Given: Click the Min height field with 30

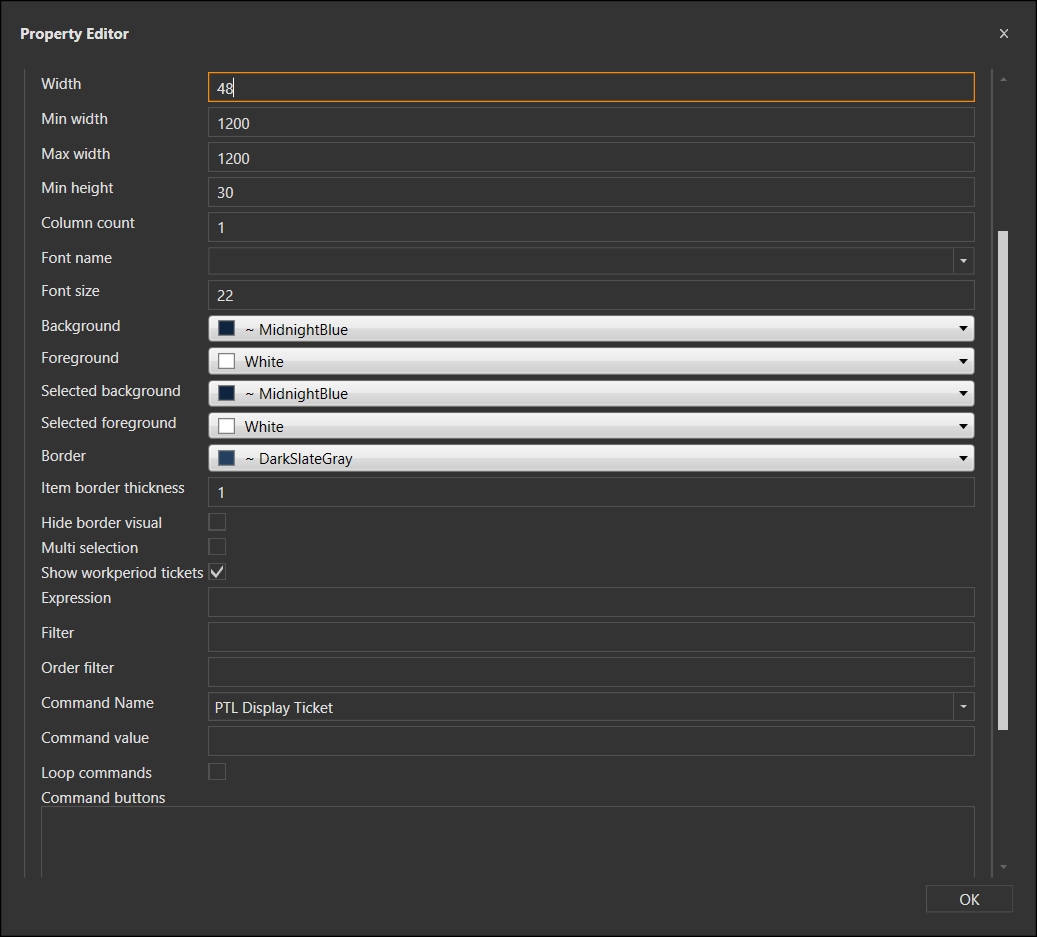Looking at the screenshot, I should tap(591, 192).
